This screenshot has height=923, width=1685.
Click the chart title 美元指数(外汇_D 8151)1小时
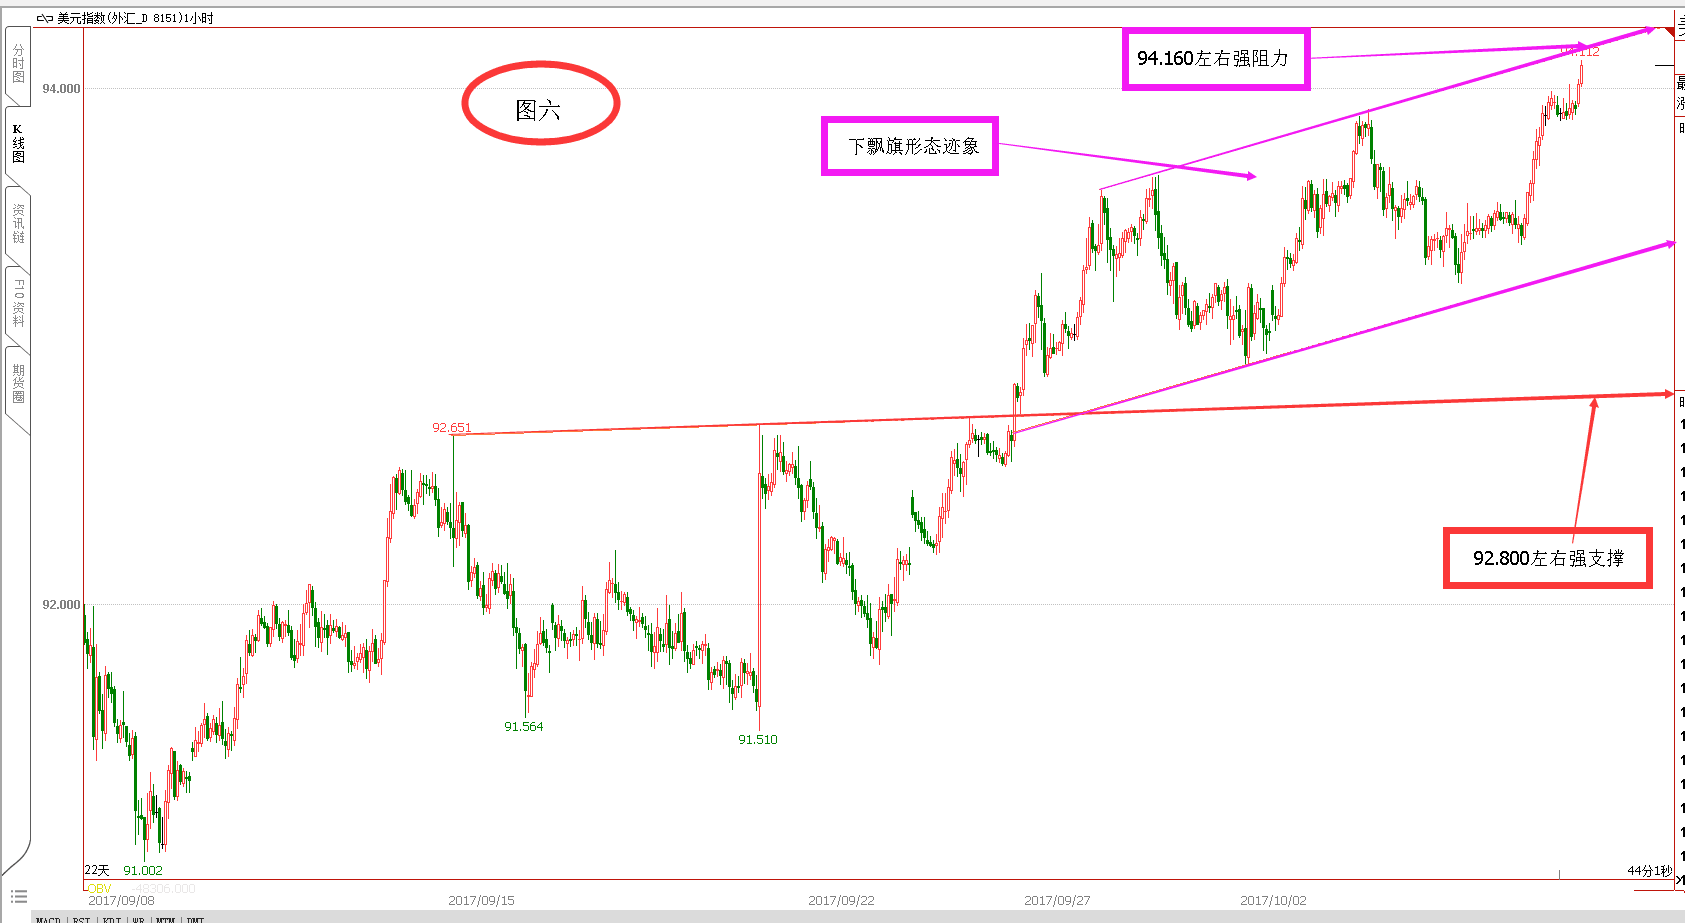pos(135,18)
